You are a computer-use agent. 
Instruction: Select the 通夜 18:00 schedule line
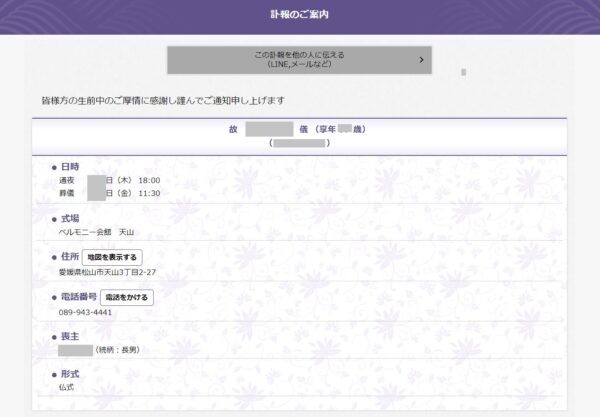point(110,180)
